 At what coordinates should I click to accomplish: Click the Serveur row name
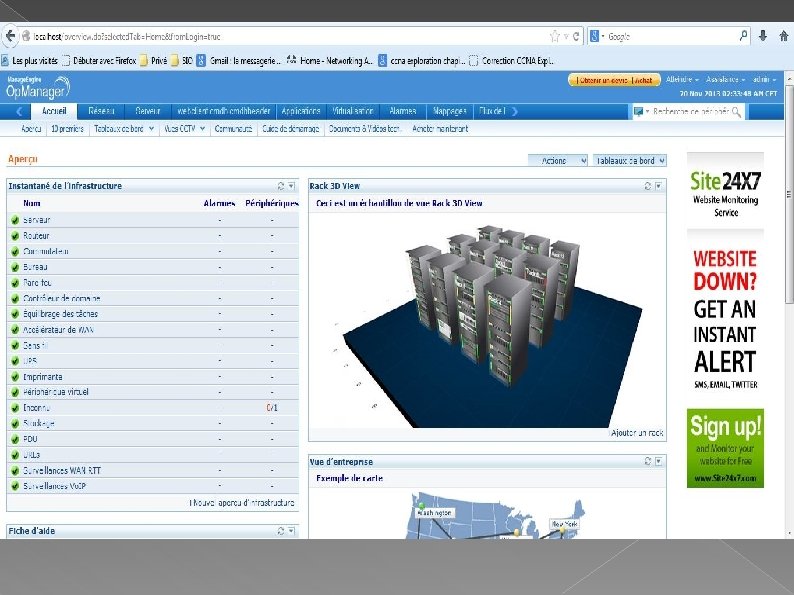pyautogui.click(x=36, y=220)
